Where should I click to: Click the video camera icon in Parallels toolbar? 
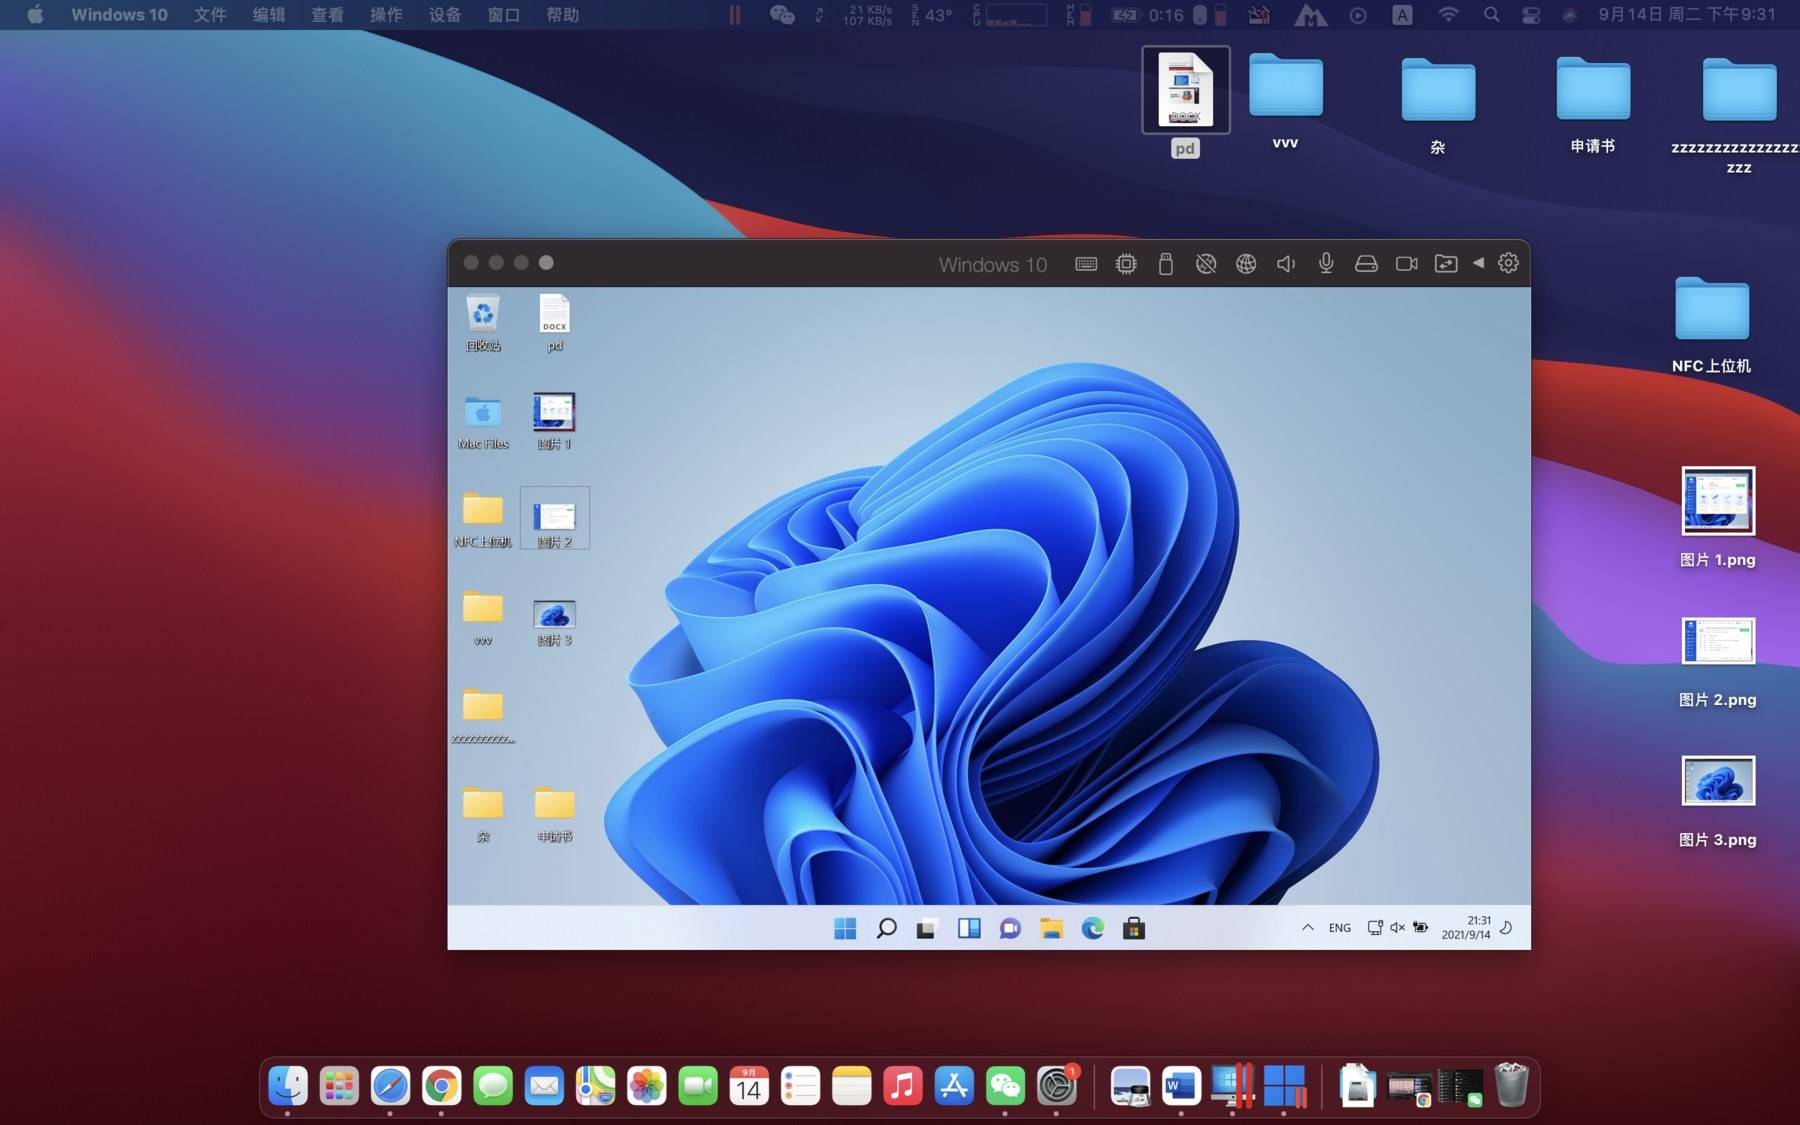click(x=1406, y=263)
